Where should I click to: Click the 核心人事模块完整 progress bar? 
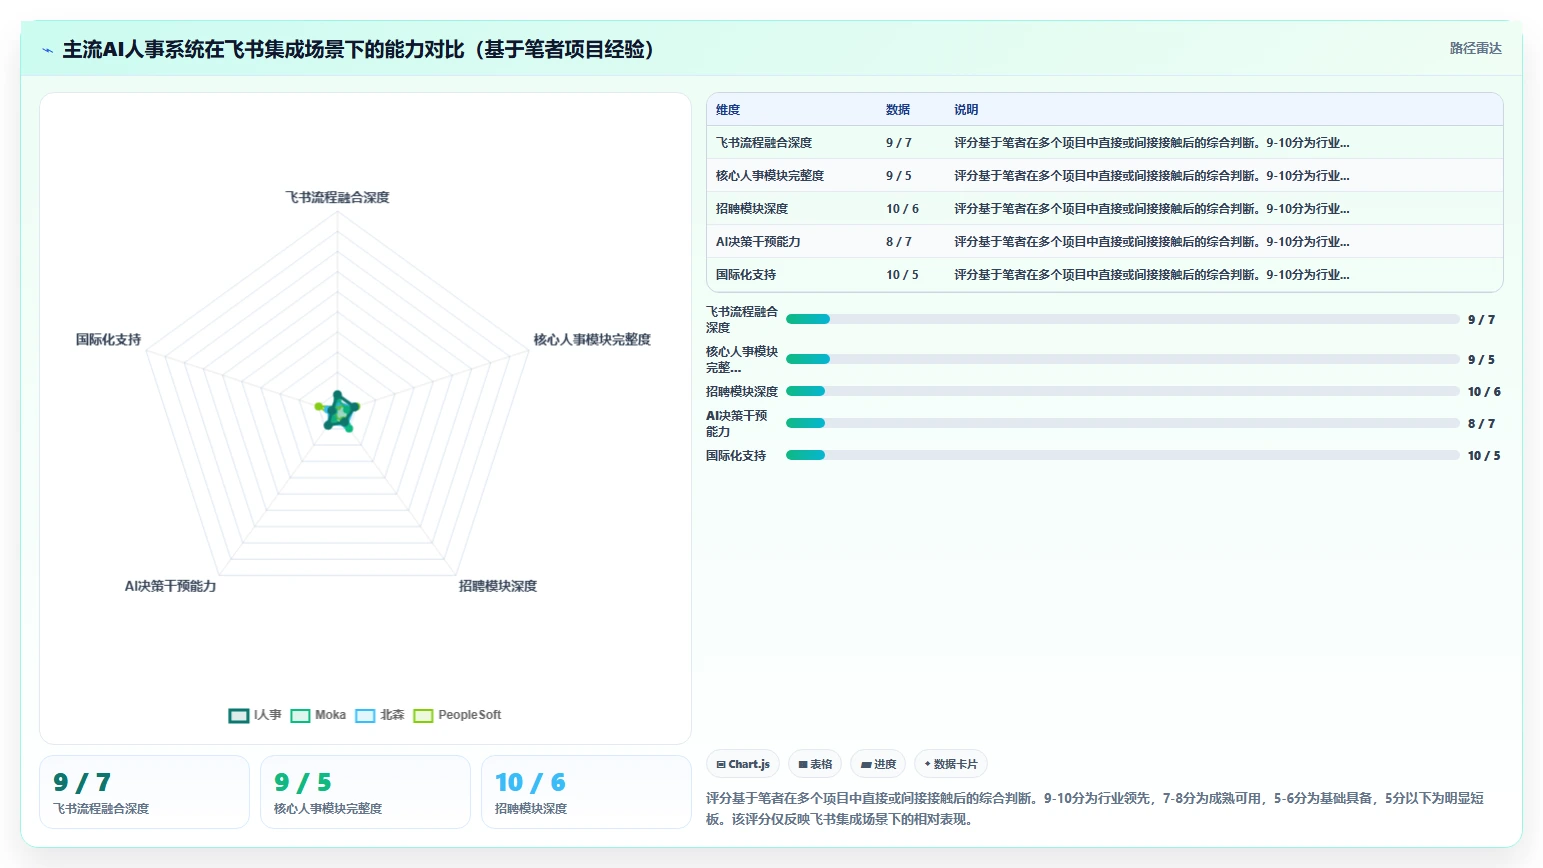[1123, 359]
